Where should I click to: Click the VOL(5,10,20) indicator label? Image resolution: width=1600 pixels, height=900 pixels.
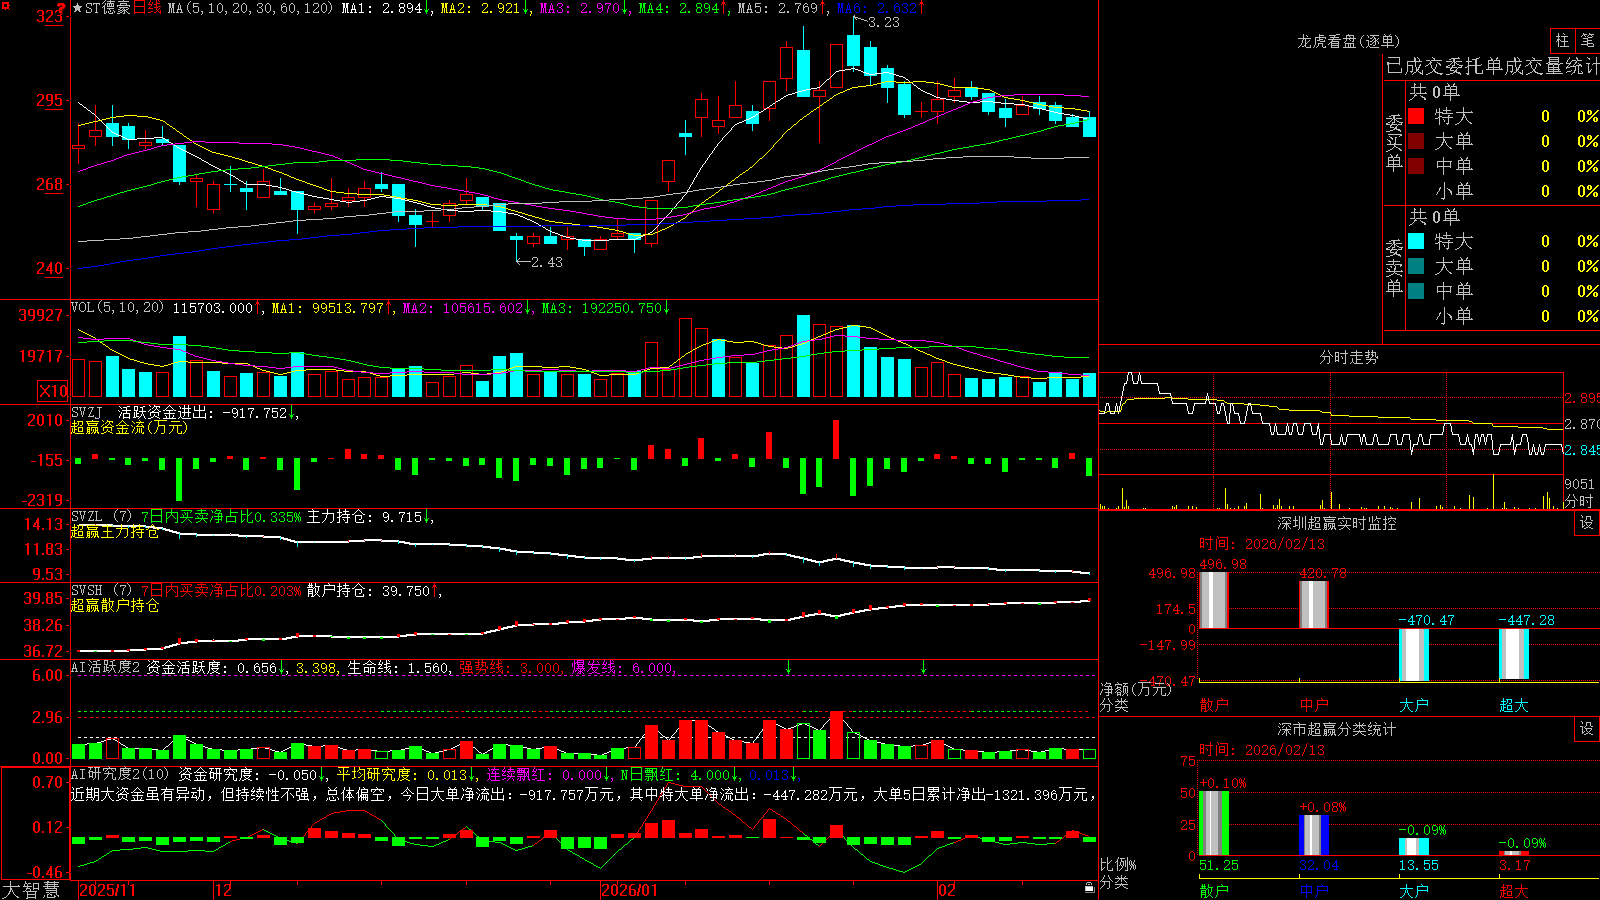pyautogui.click(x=117, y=308)
